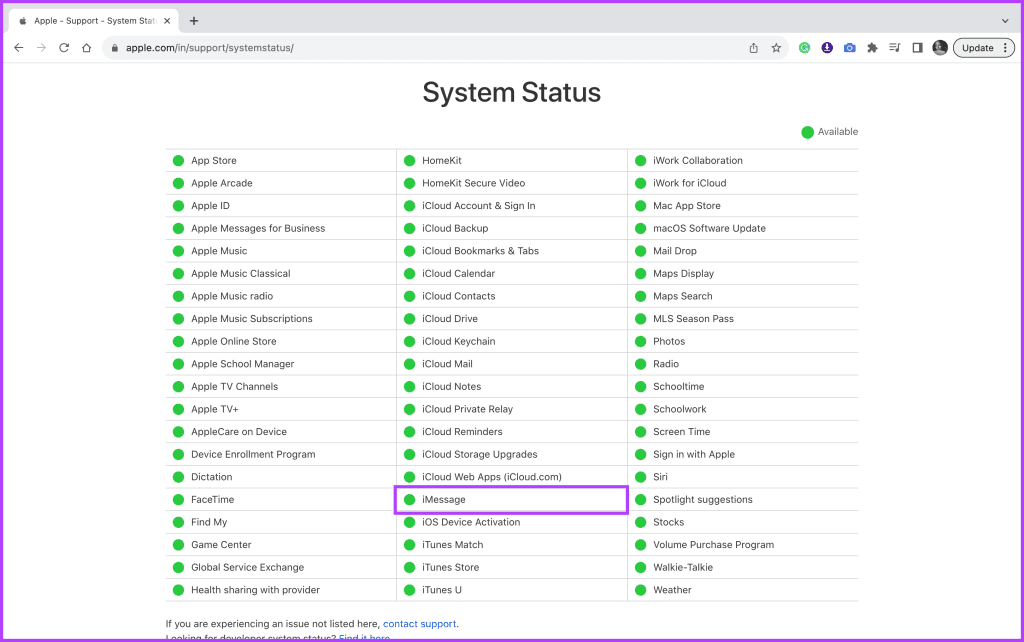Select the Find My status entry
Image resolution: width=1024 pixels, height=642 pixels.
(x=209, y=522)
